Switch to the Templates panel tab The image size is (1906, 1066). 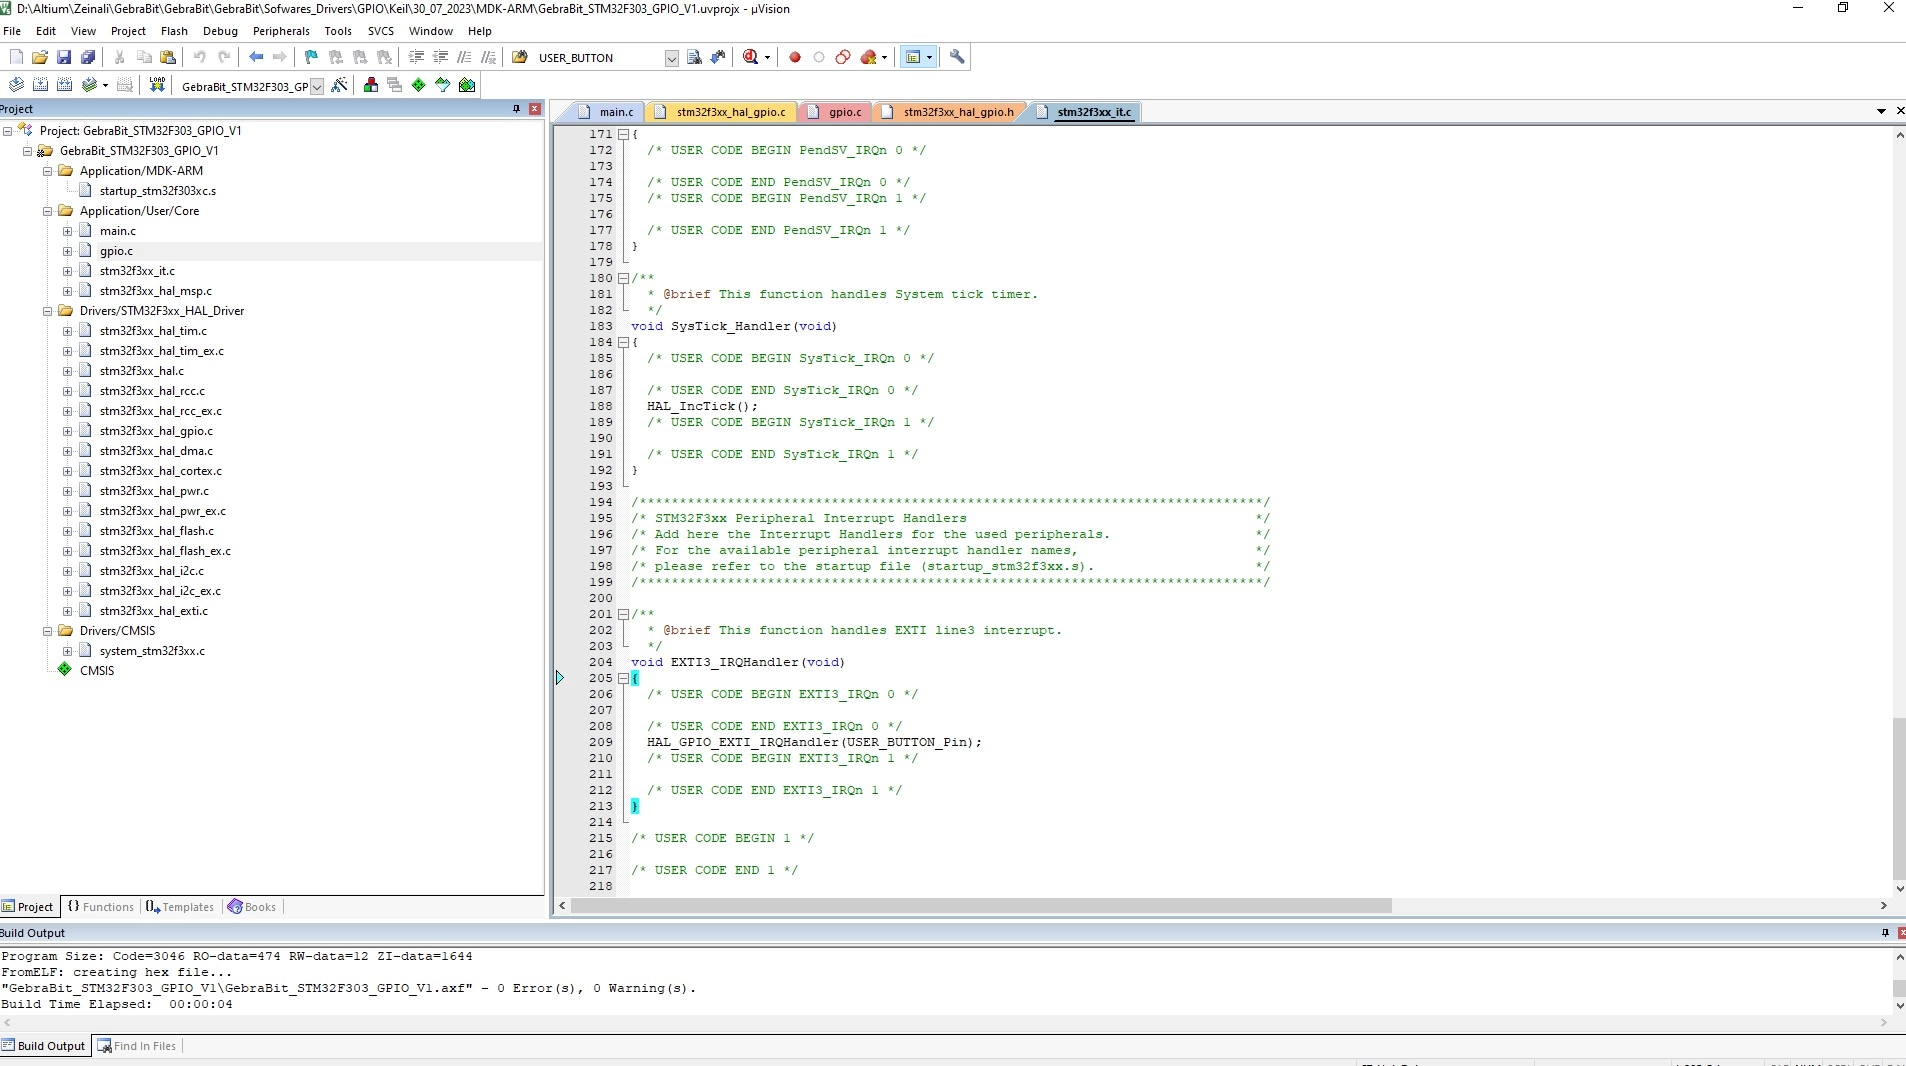click(180, 907)
